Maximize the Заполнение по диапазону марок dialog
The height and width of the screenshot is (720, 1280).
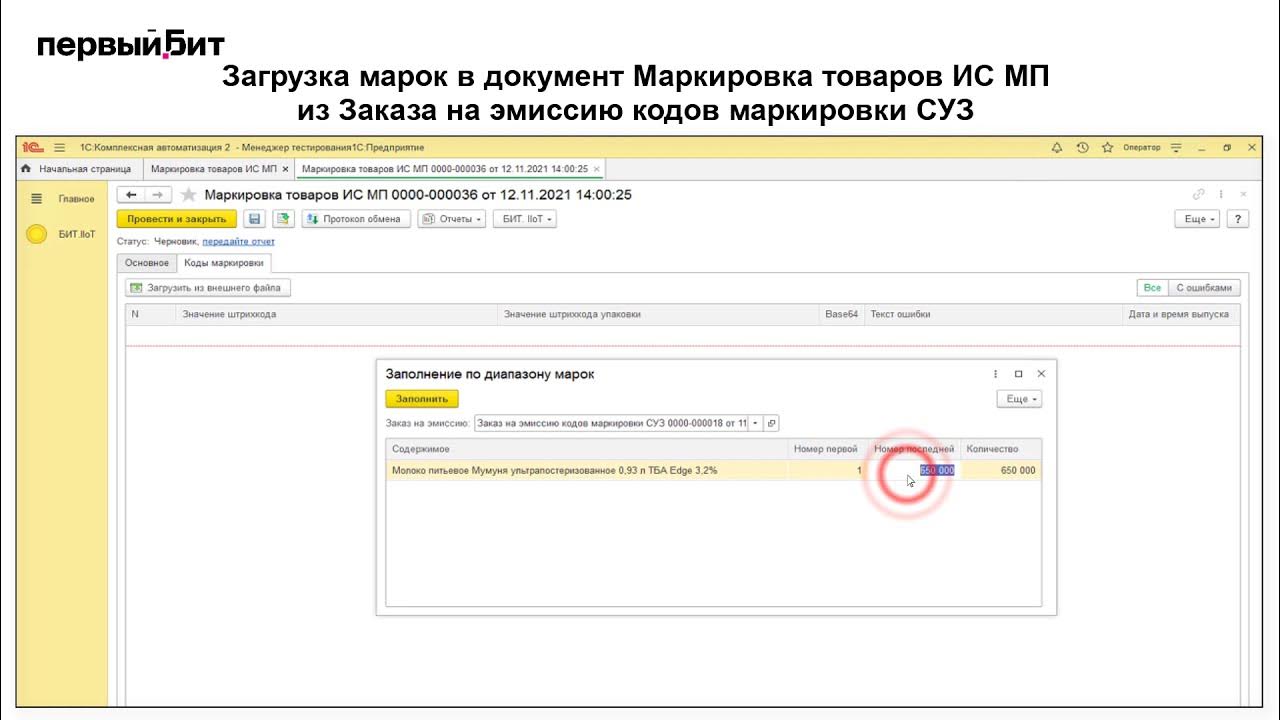point(1019,374)
